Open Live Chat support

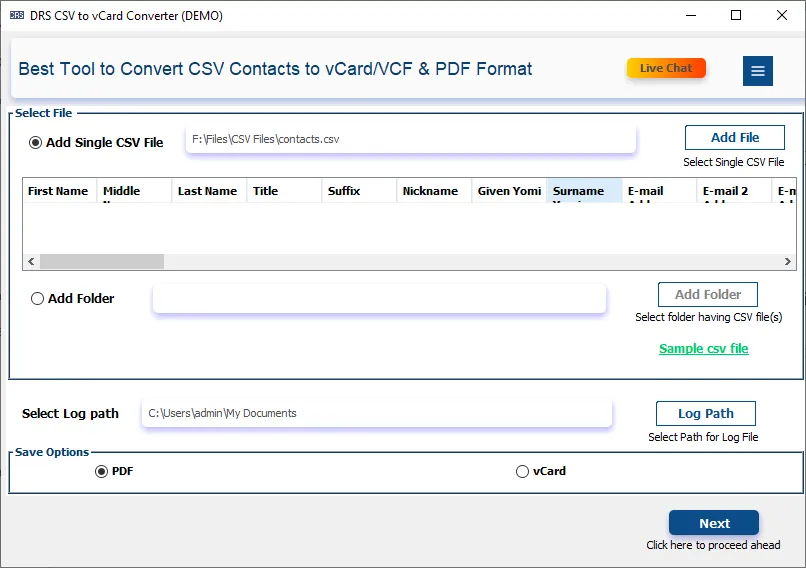click(666, 68)
